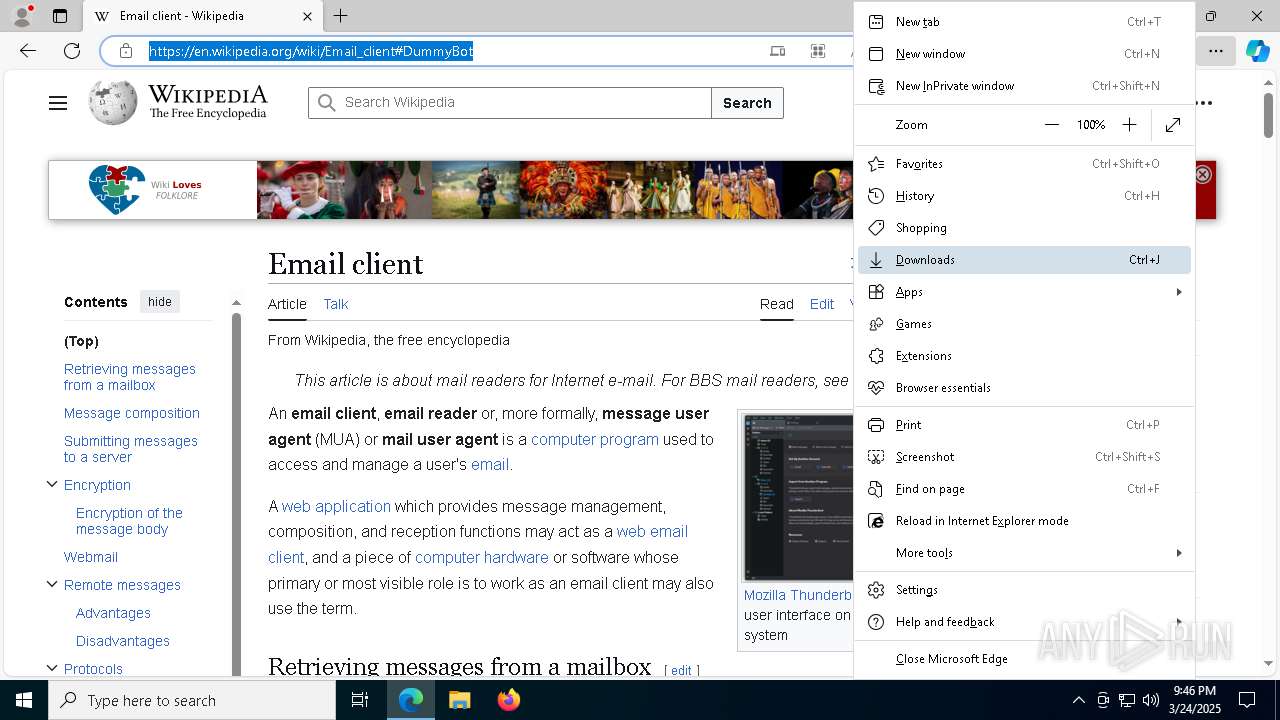
Task: Follow the web application link
Action: click(336, 506)
